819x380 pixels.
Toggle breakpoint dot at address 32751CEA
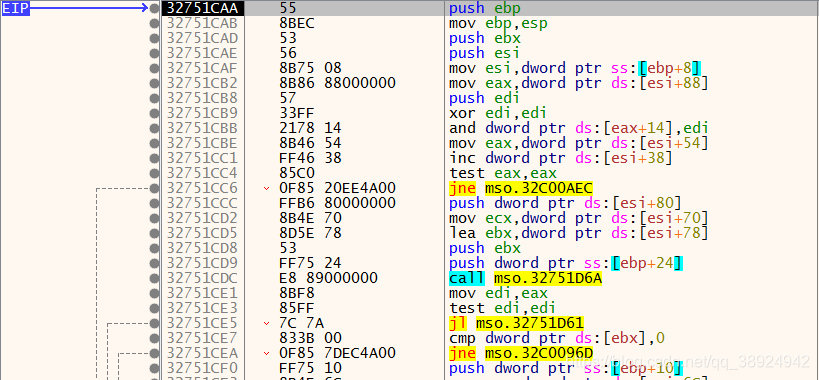click(154, 353)
